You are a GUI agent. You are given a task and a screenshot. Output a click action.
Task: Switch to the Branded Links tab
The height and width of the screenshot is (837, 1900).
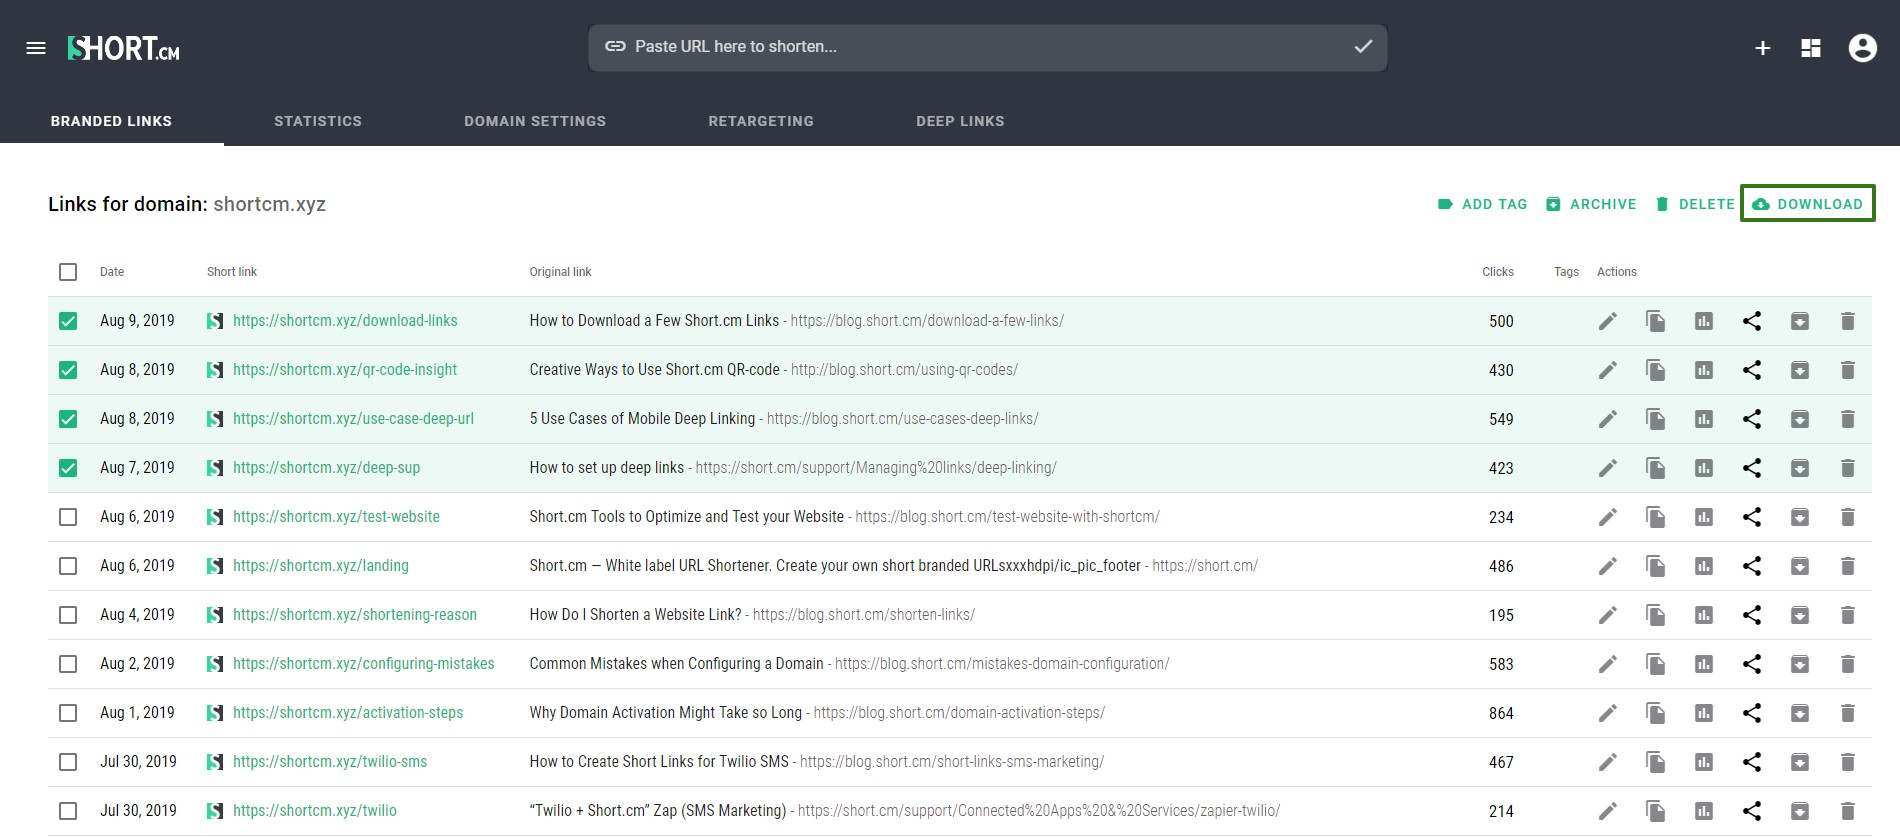(x=111, y=121)
